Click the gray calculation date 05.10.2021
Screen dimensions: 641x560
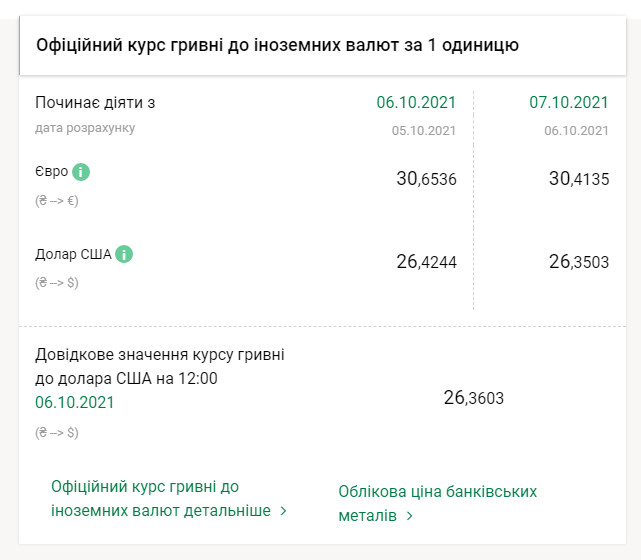click(424, 130)
